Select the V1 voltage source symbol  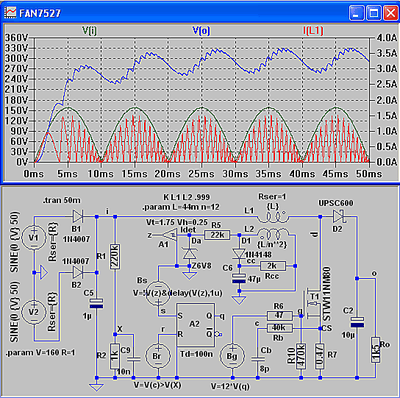tap(34, 237)
